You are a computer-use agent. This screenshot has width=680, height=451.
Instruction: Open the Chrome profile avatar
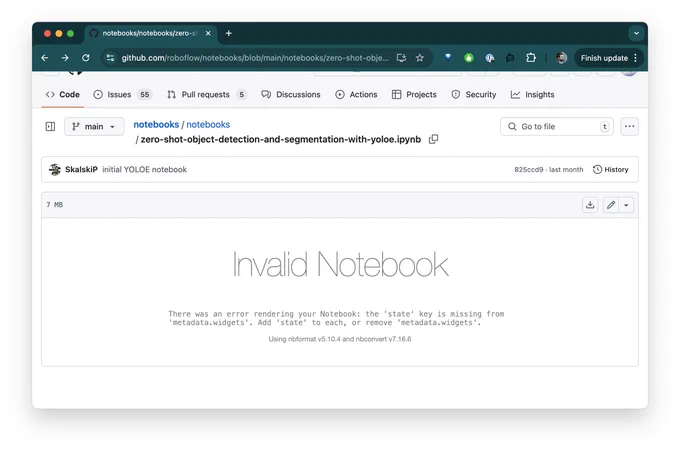[561, 58]
